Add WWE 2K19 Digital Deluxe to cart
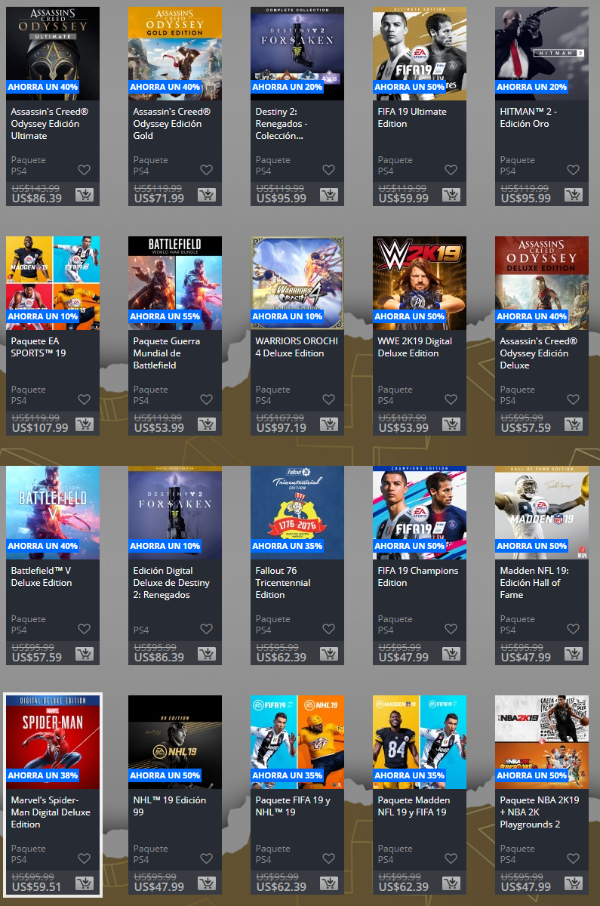The width and height of the screenshot is (600, 906). (x=451, y=427)
